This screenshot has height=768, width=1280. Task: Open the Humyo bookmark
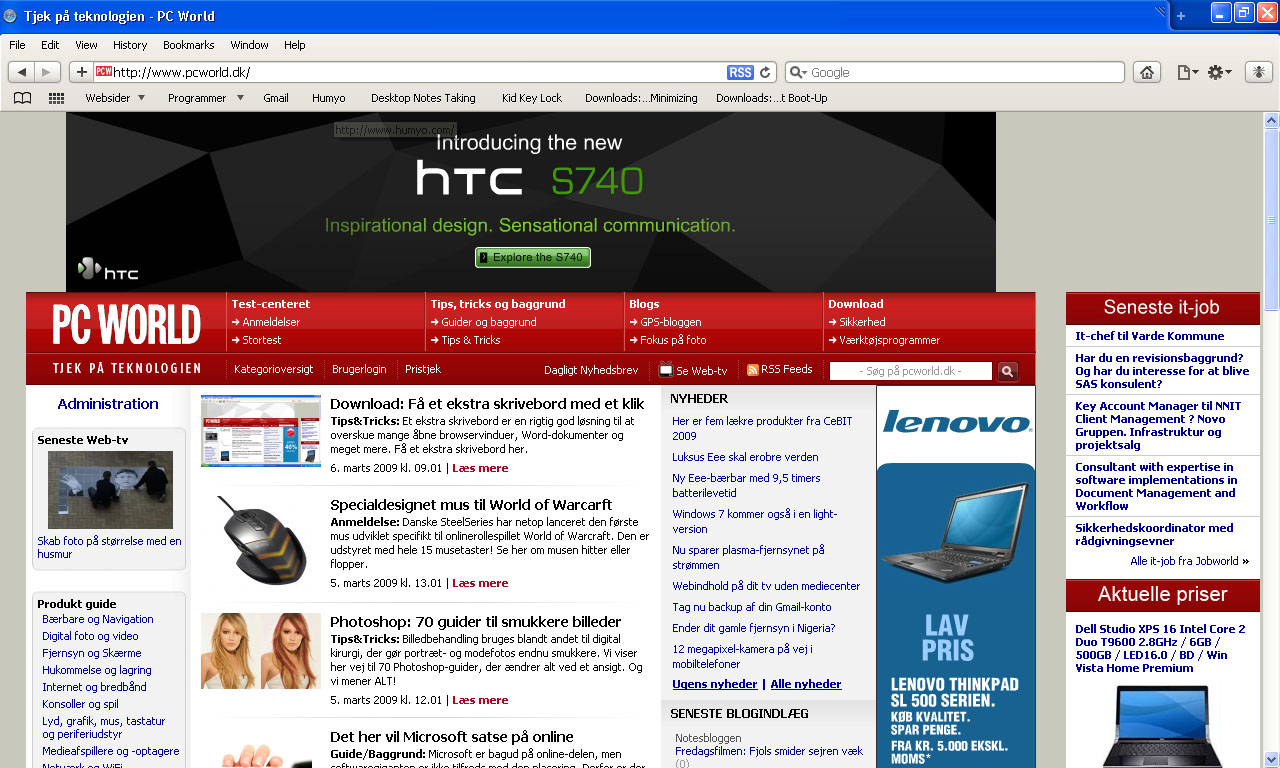click(x=329, y=98)
